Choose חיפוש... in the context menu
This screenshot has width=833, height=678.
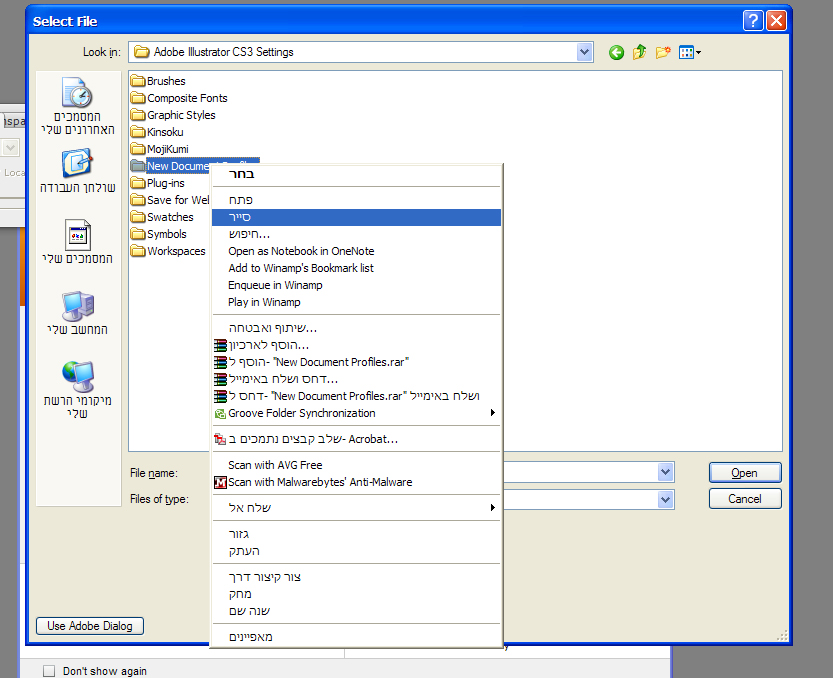356,234
